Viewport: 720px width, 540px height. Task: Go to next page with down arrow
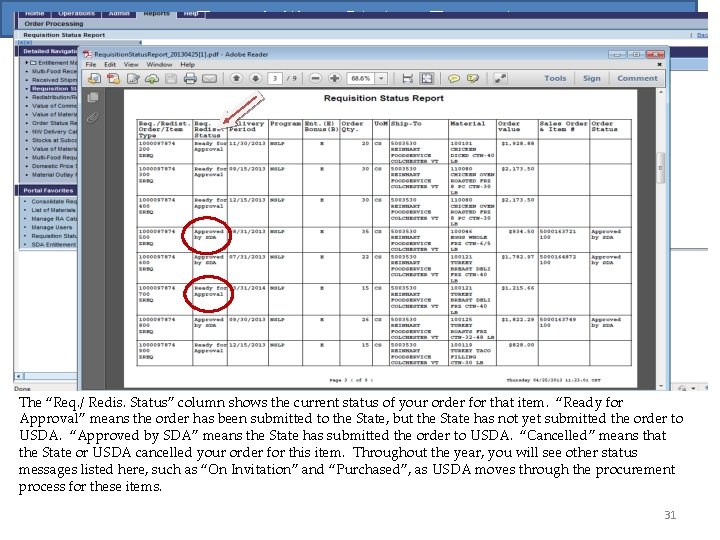coord(256,79)
